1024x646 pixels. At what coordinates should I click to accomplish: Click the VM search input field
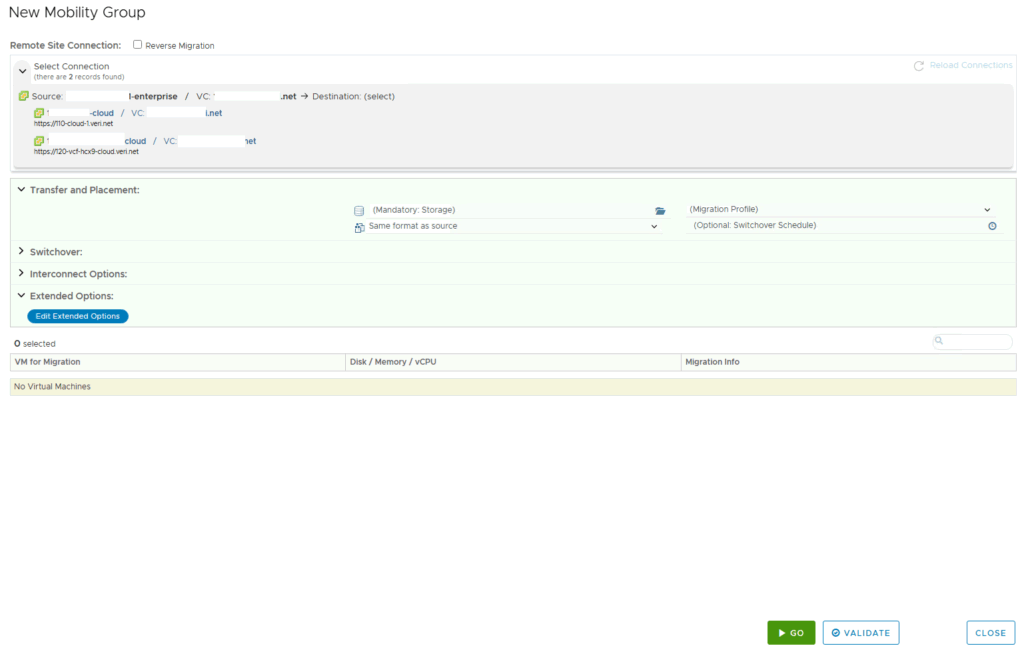pos(977,342)
